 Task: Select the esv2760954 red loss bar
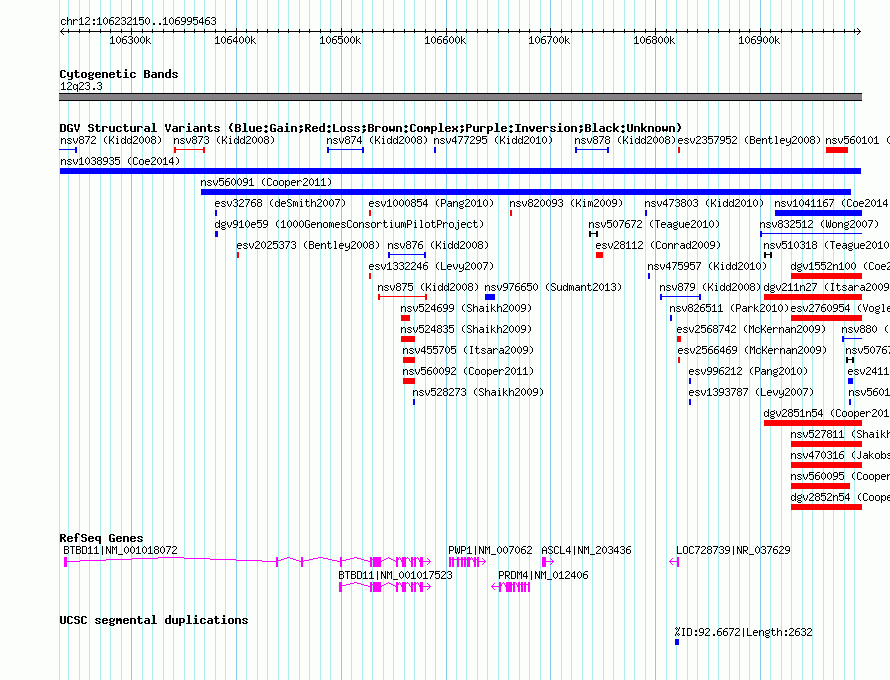point(826,318)
